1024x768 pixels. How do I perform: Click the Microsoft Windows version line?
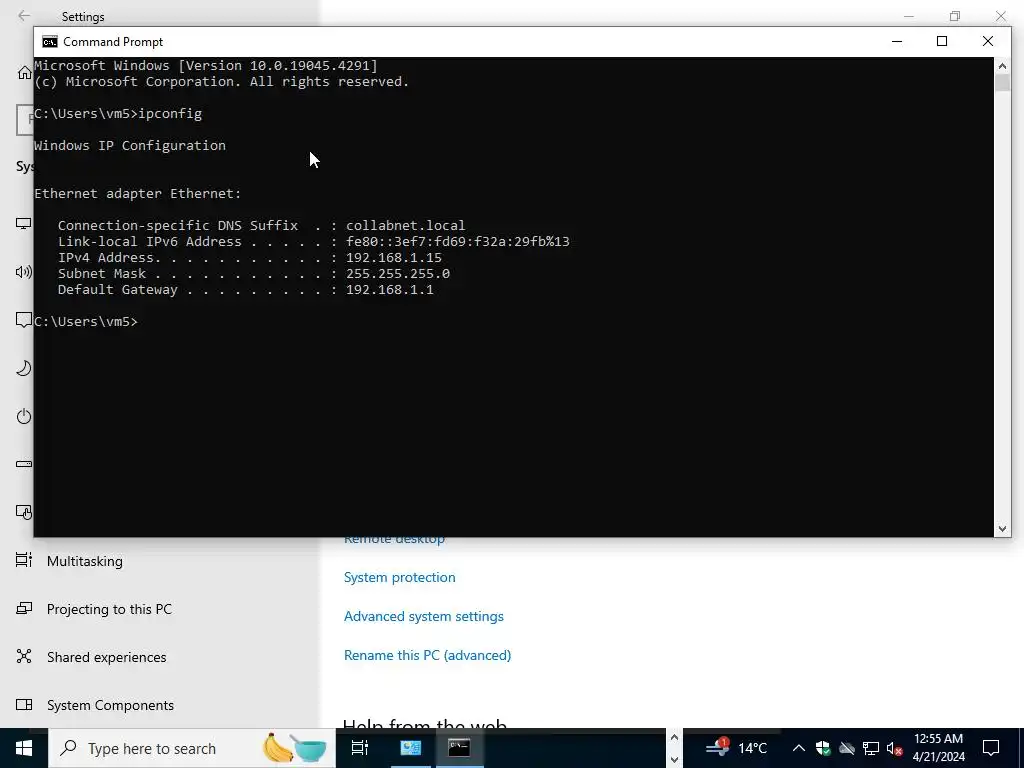[x=206, y=65]
